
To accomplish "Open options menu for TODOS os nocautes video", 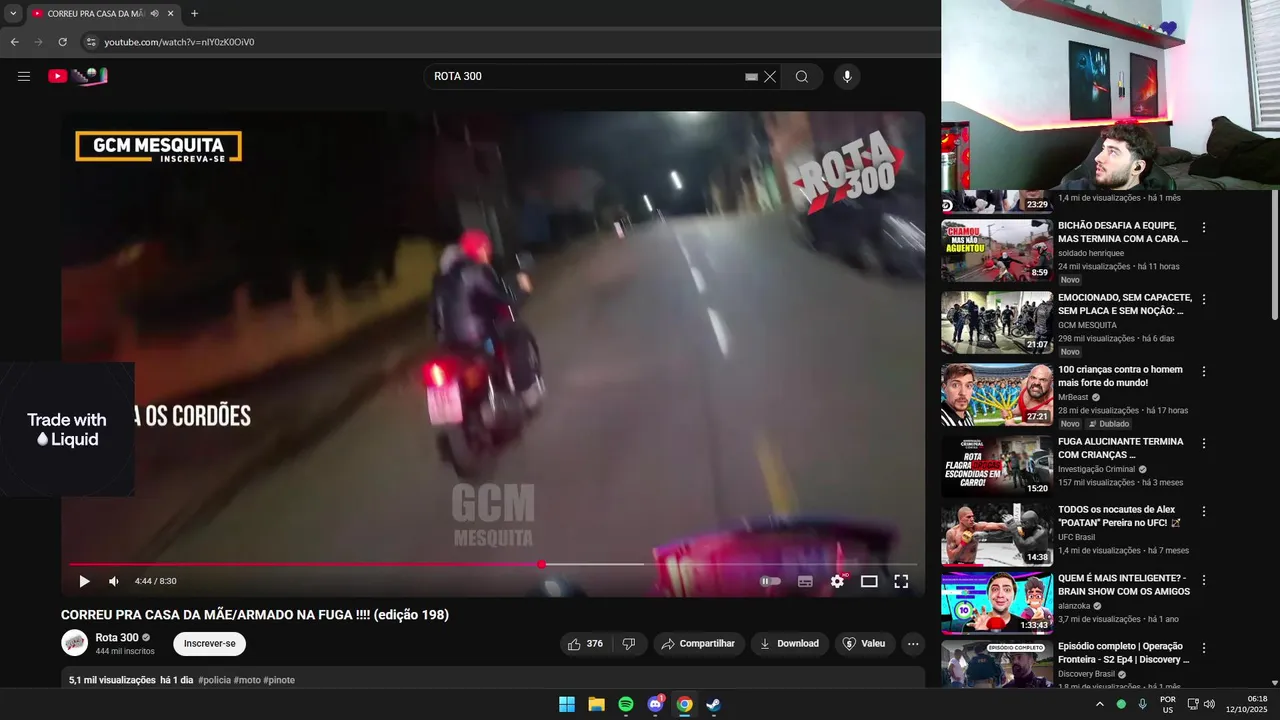I will (x=1204, y=512).
